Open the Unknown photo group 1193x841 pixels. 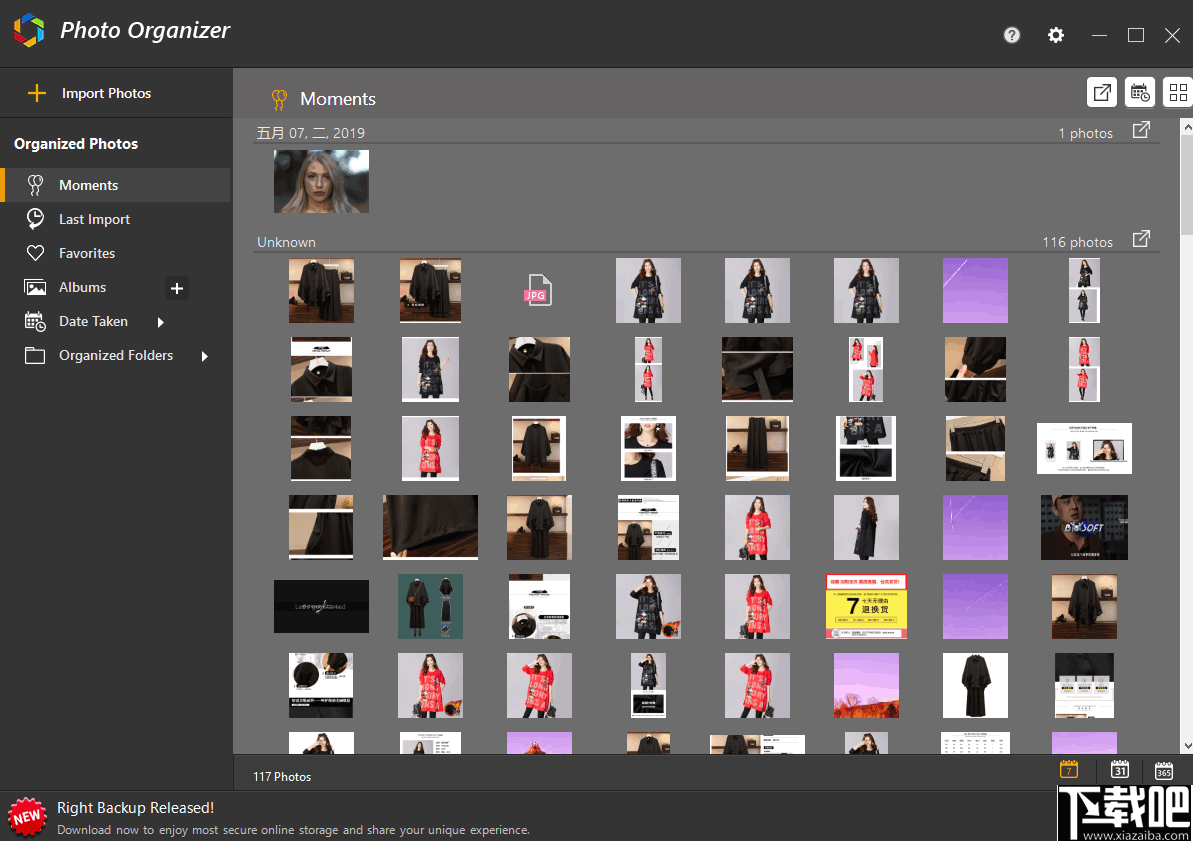[x=286, y=242]
